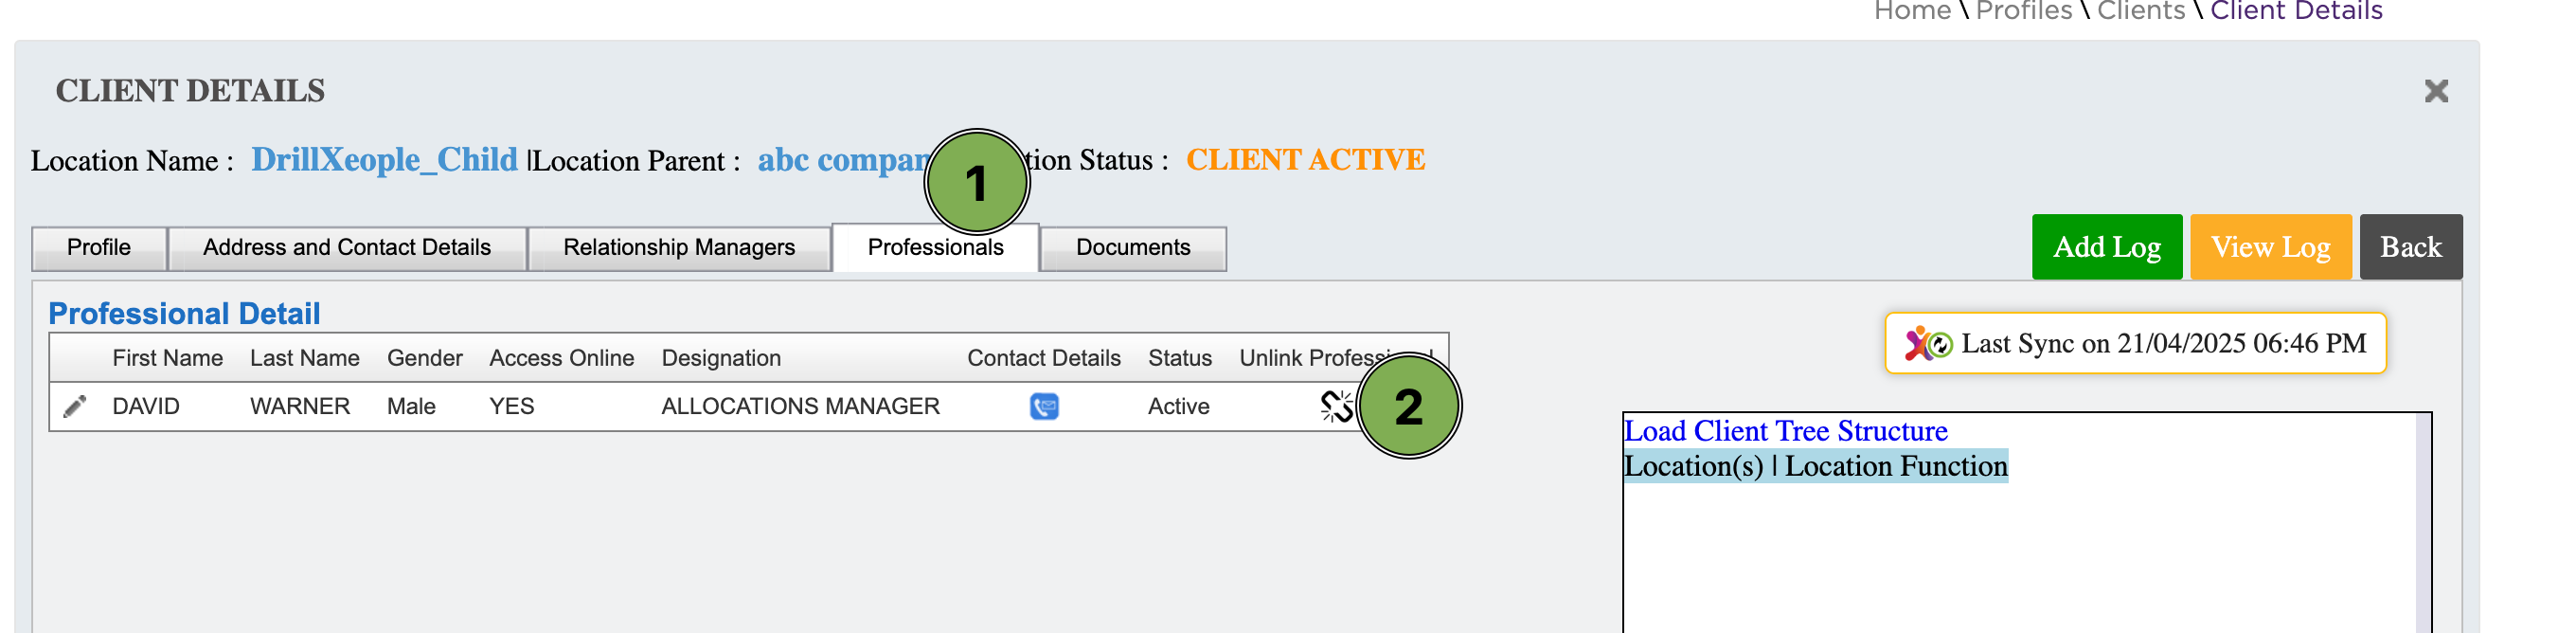Switch to the Profile tab
This screenshot has width=2576, height=633.
pos(99,248)
